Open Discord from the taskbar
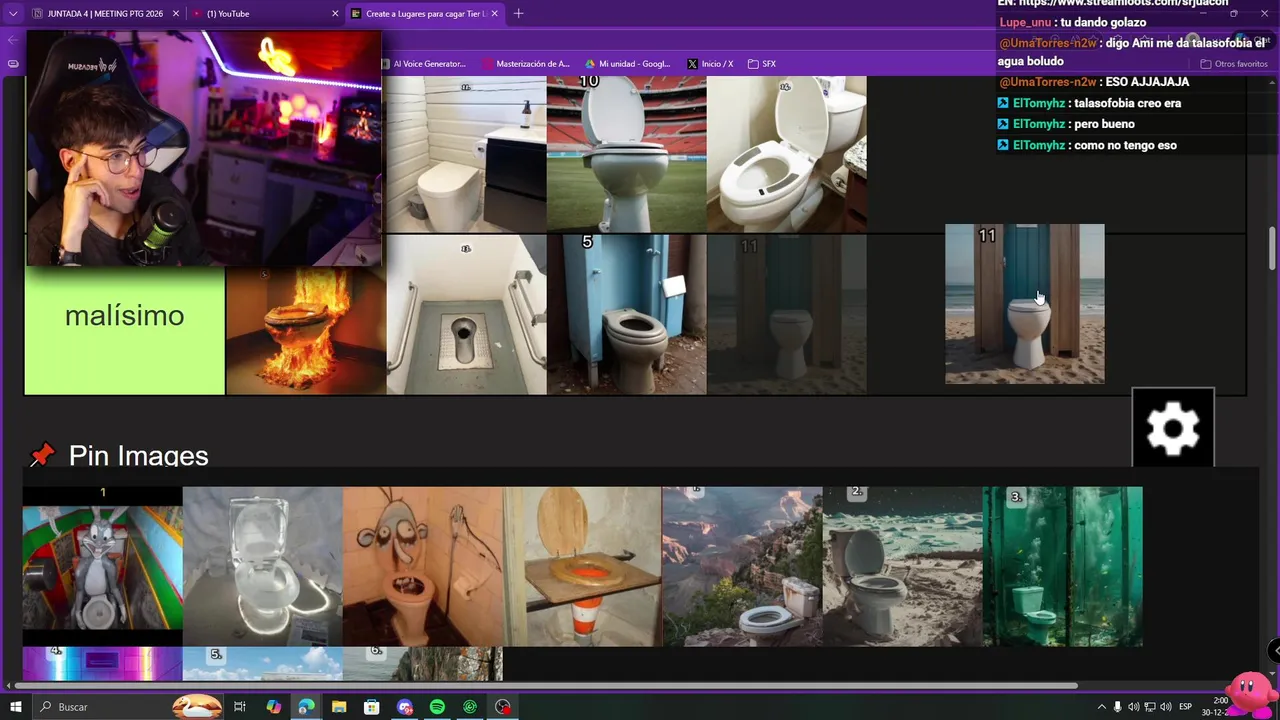This screenshot has width=1280, height=720. tap(405, 707)
